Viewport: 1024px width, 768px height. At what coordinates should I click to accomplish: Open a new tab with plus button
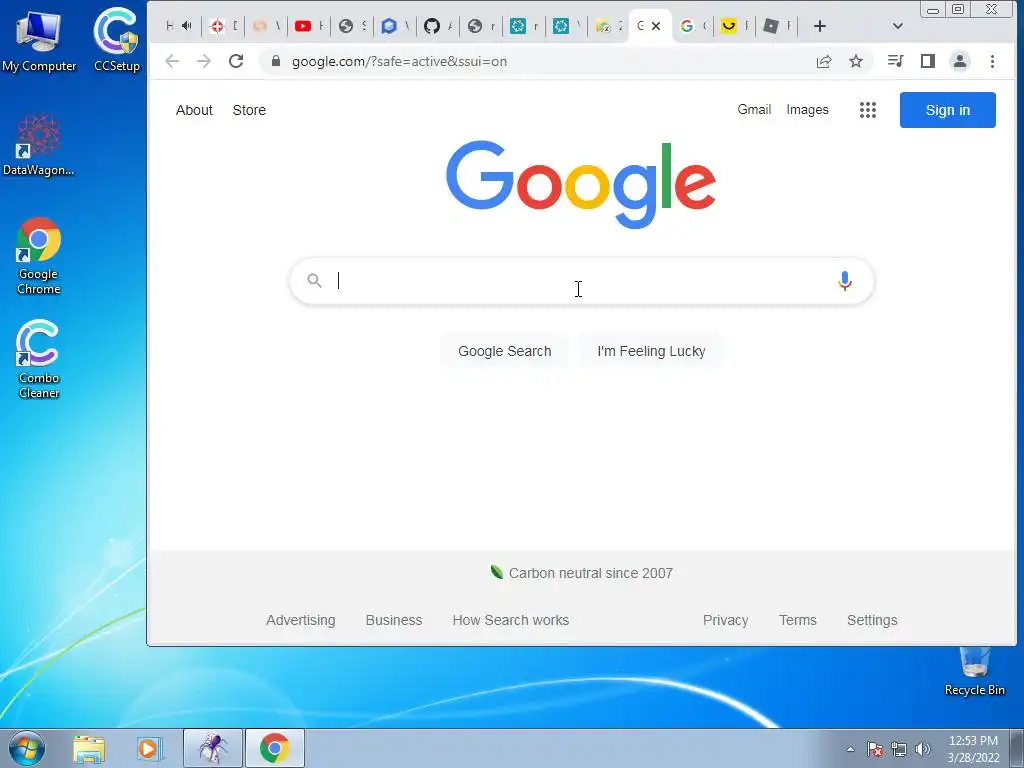point(820,26)
